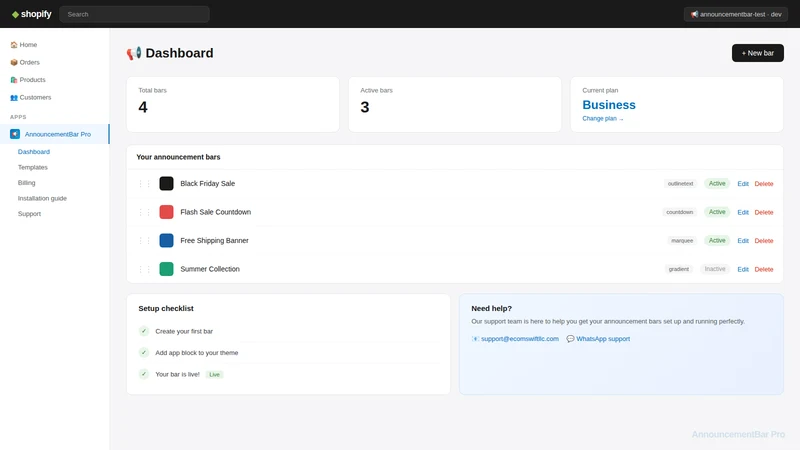Open the Support submenu item
Screen dimensions: 800x450
click(29, 214)
